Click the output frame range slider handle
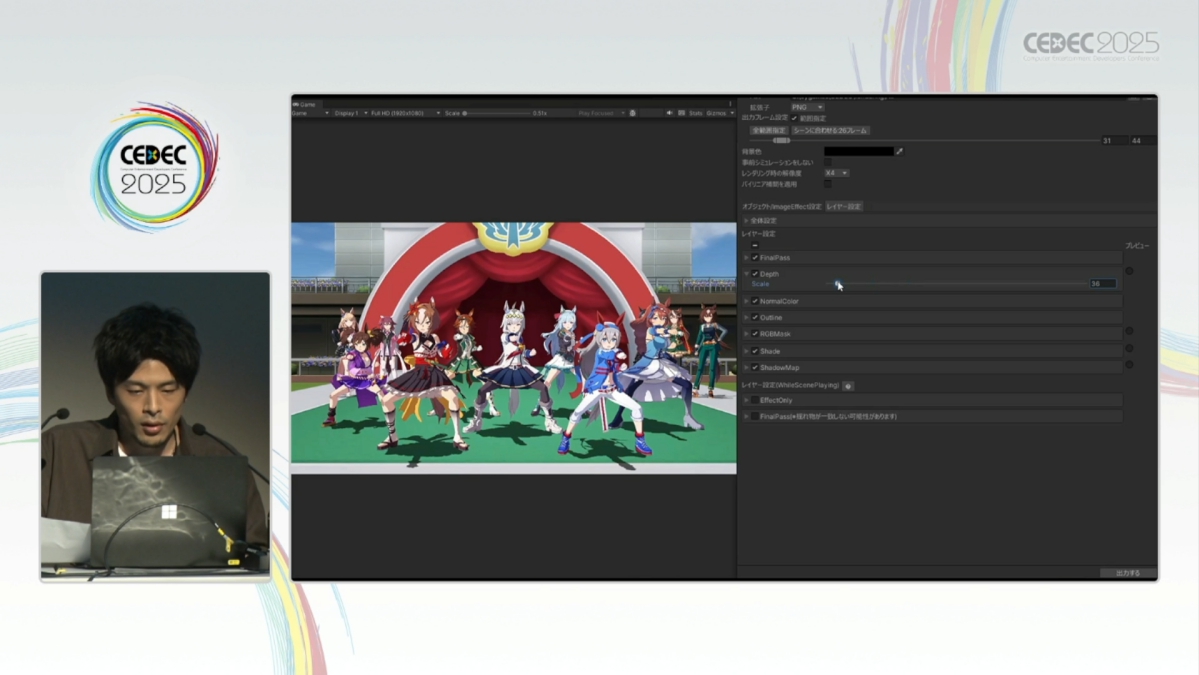The height and width of the screenshot is (675, 1199). point(781,141)
